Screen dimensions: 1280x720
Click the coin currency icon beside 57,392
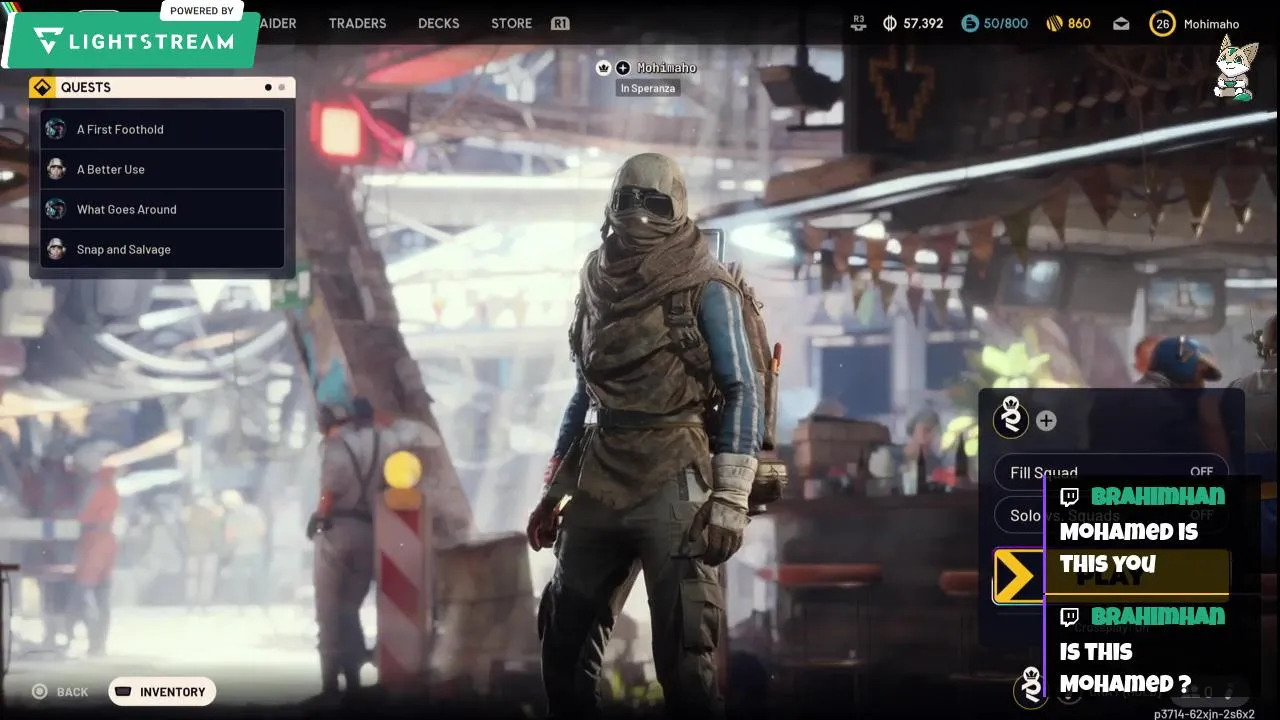coord(890,23)
